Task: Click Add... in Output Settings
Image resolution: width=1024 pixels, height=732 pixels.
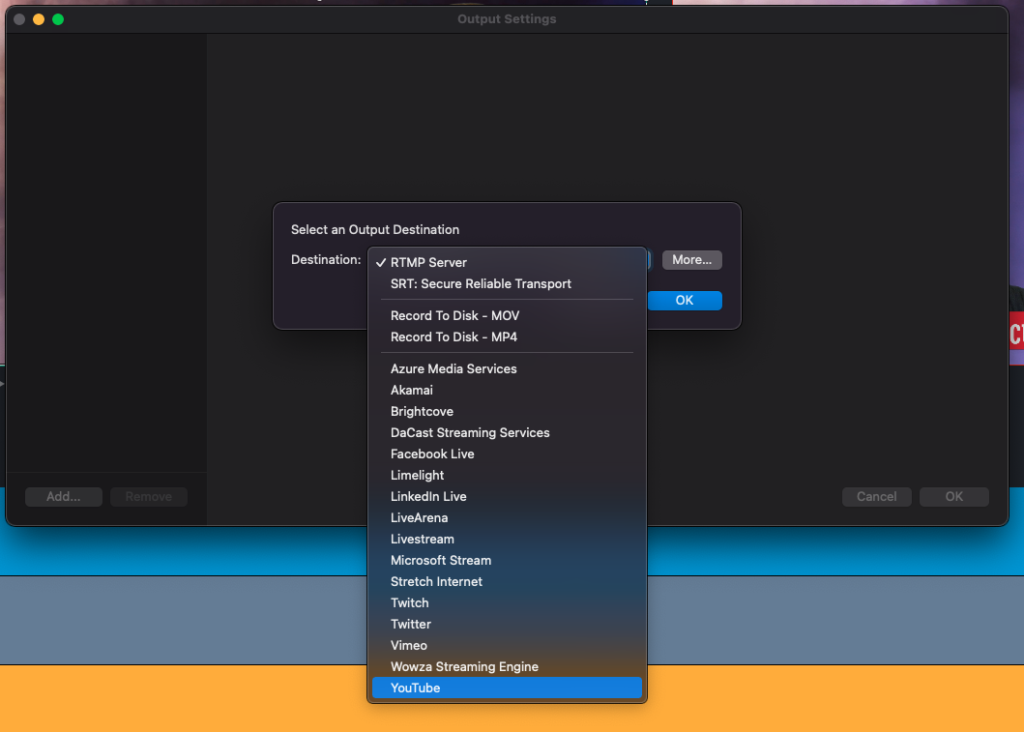Action: click(63, 497)
